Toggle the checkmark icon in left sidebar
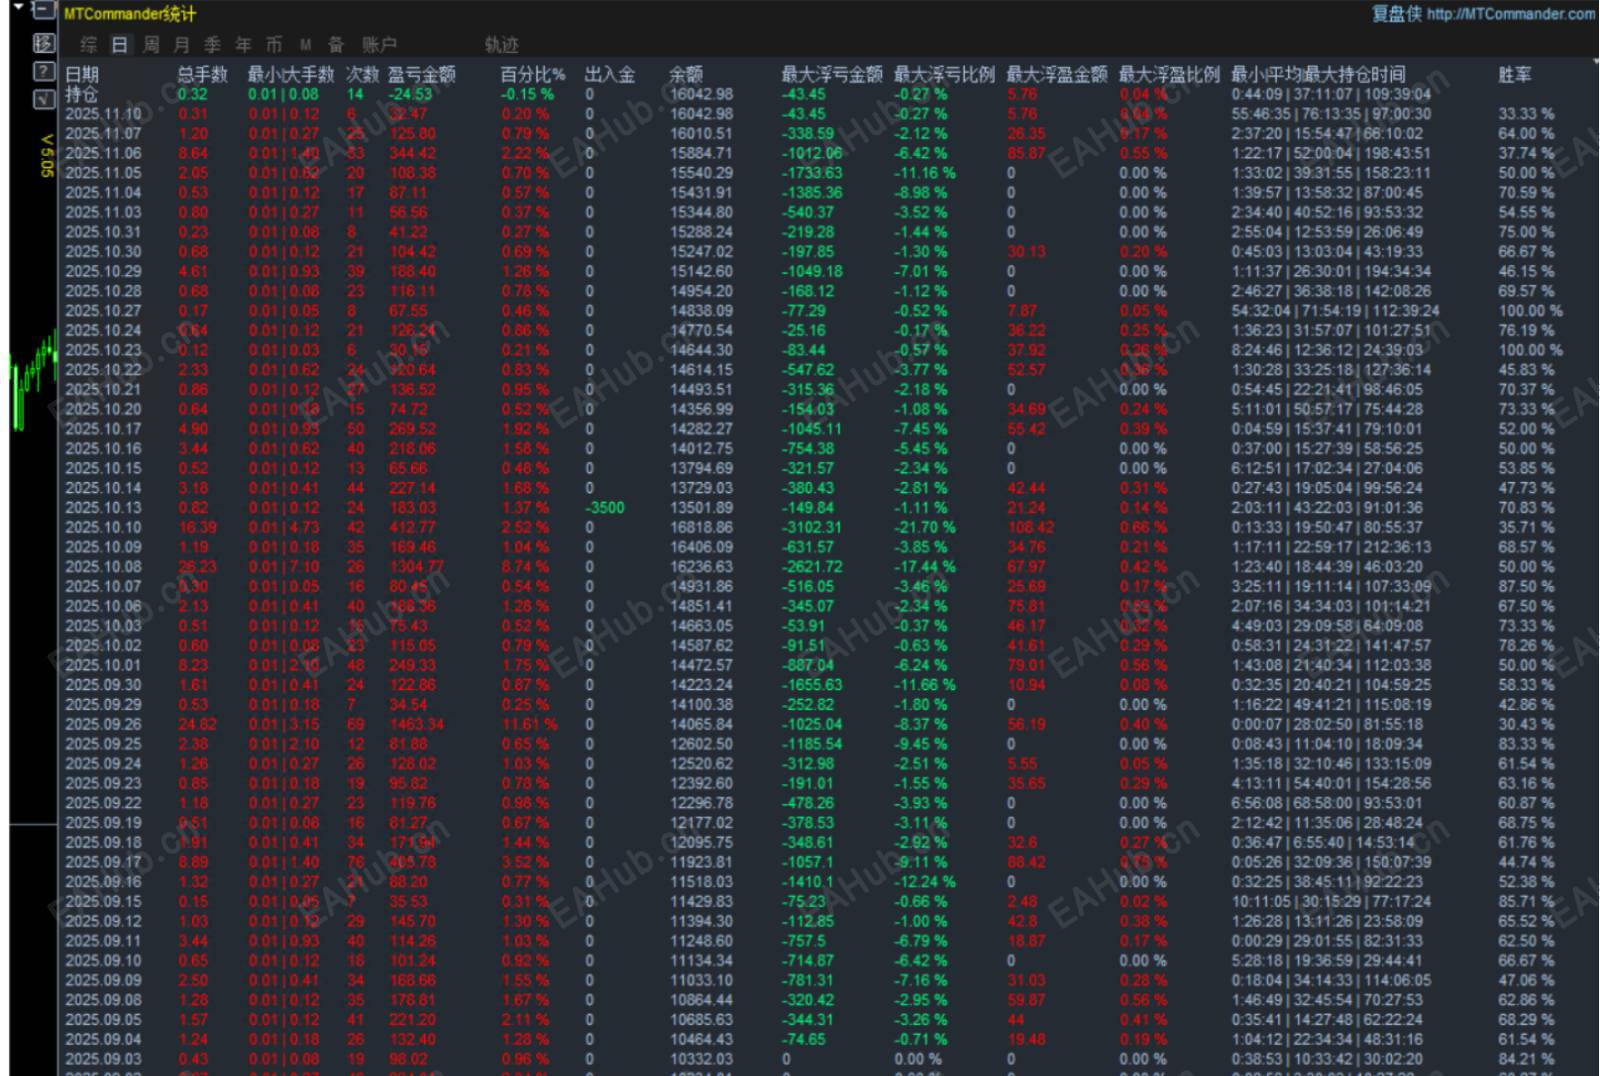This screenshot has width=1600, height=1076. tap(44, 99)
